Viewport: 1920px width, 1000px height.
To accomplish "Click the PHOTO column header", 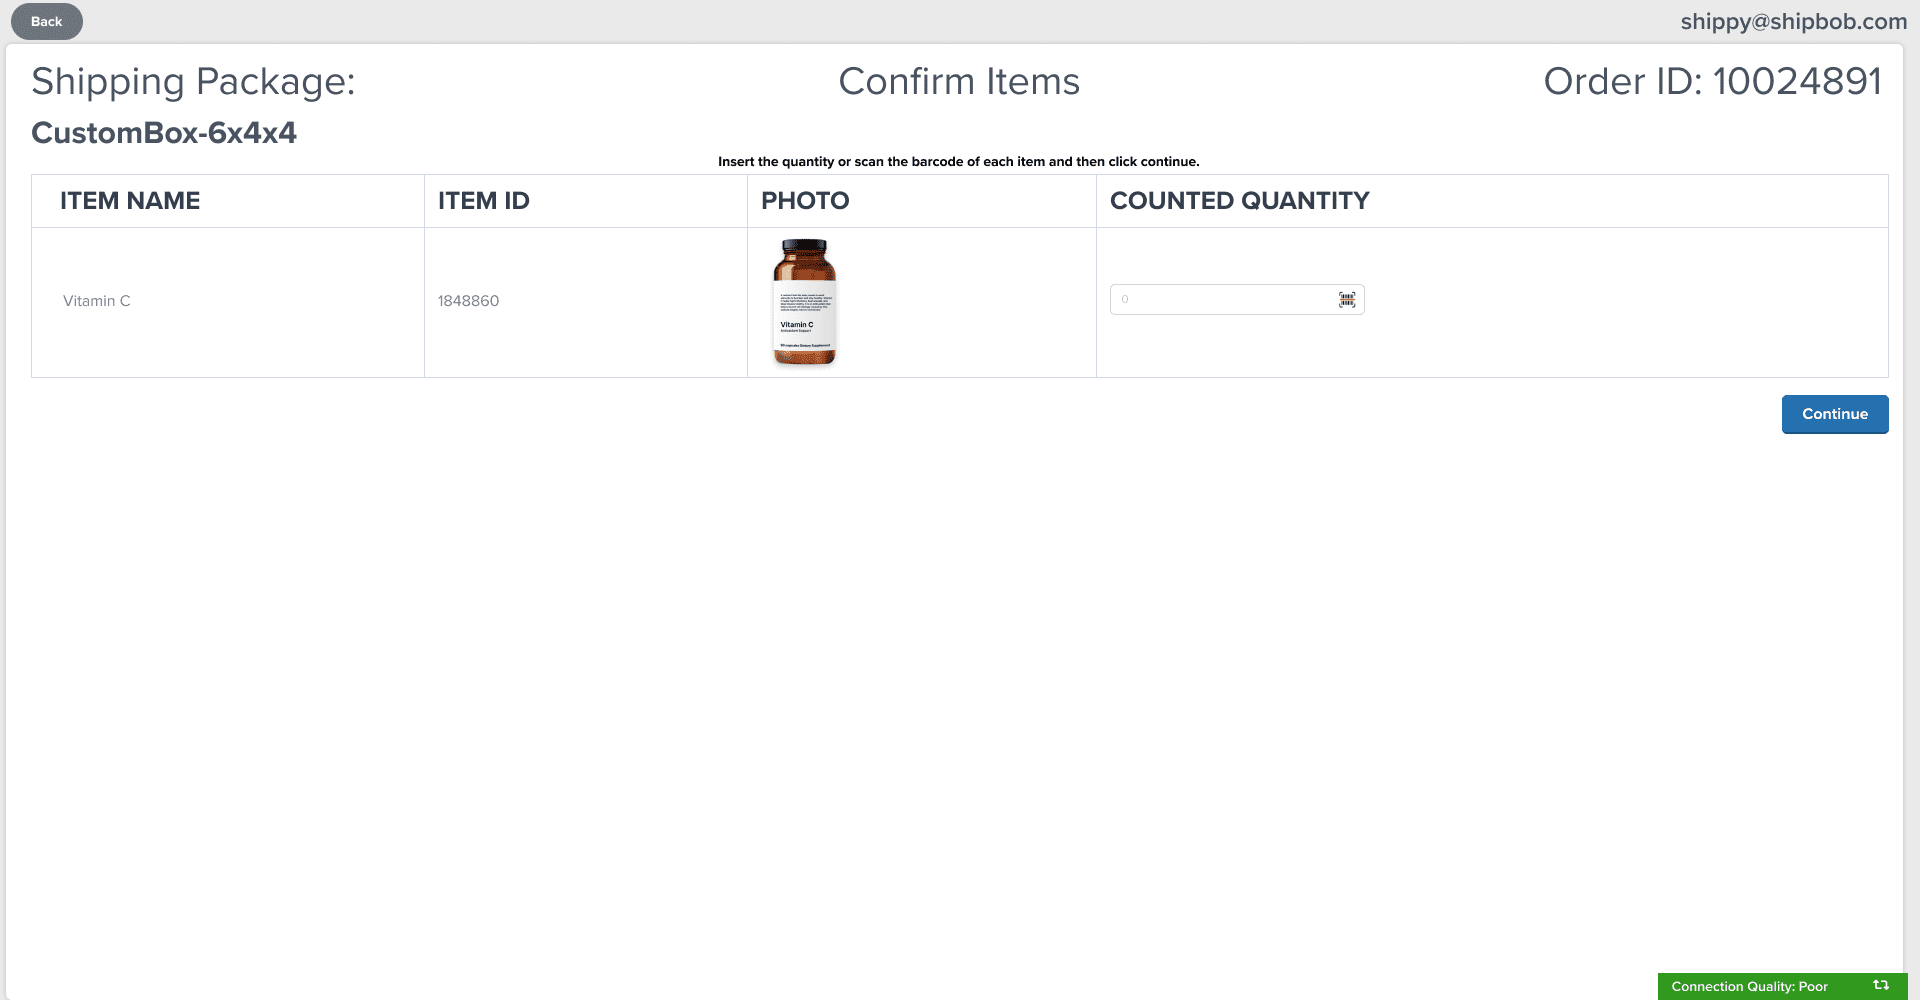I will (x=805, y=201).
